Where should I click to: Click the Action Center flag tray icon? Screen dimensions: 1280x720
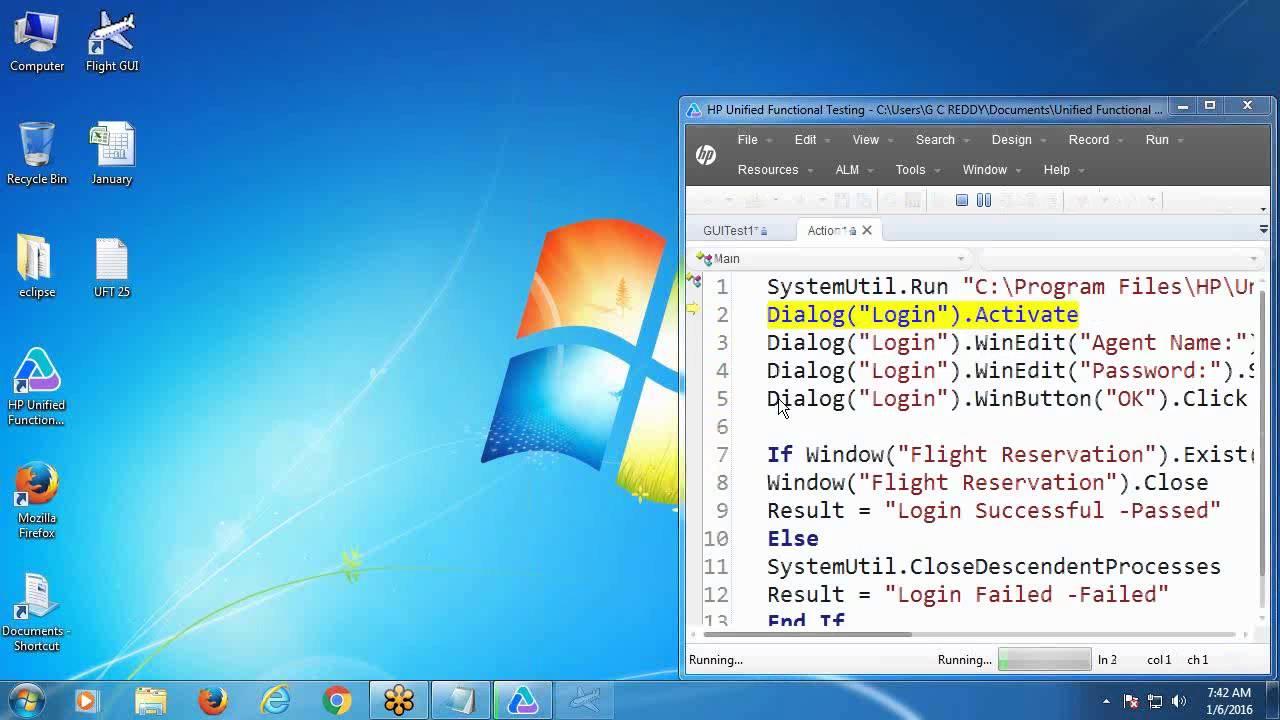pos(1131,701)
